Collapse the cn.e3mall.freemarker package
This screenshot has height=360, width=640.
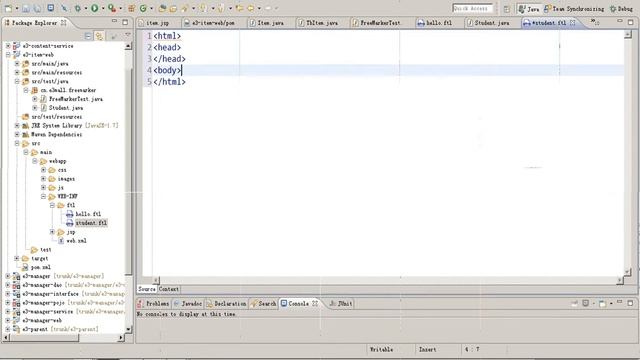[x=26, y=90]
